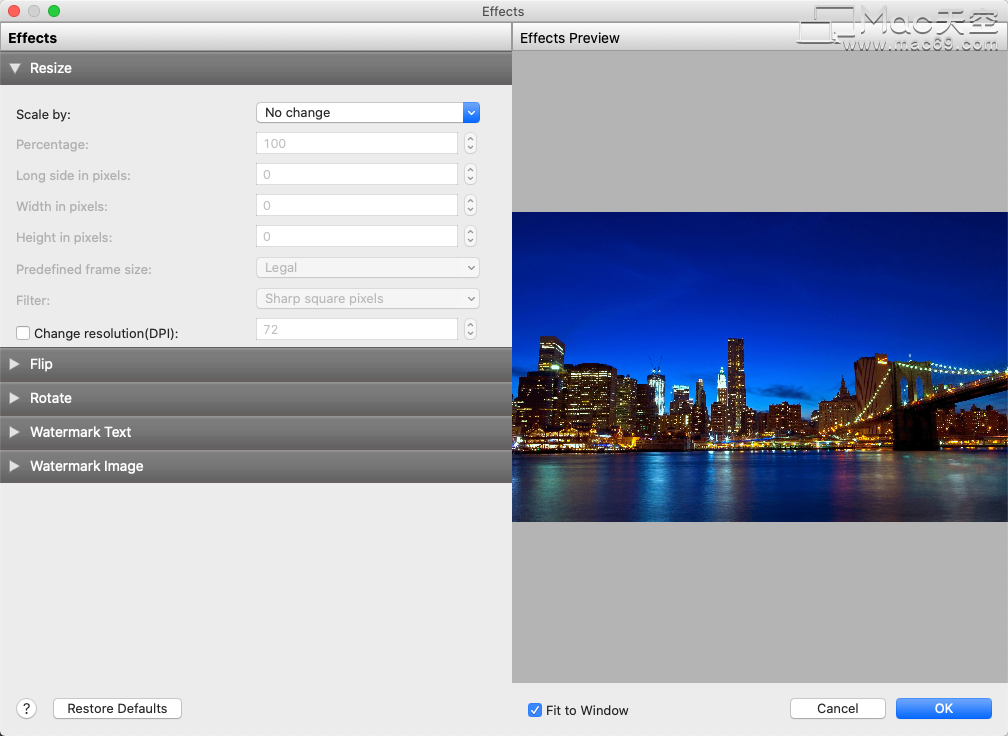The image size is (1008, 736).
Task: Click the help question mark icon
Action: click(26, 708)
